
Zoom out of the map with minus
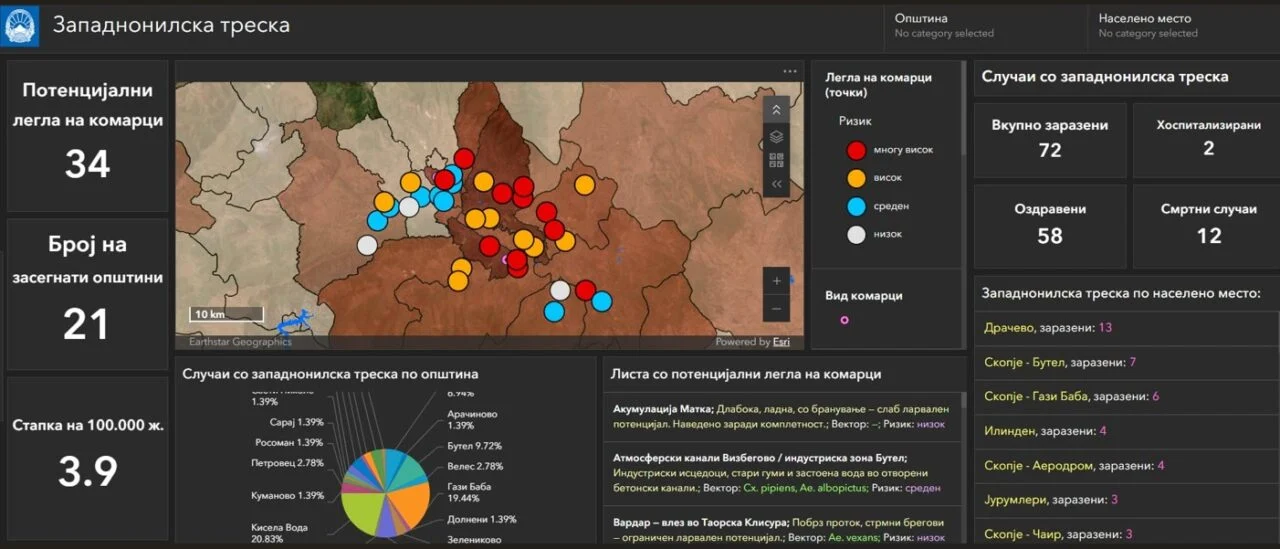(x=777, y=308)
